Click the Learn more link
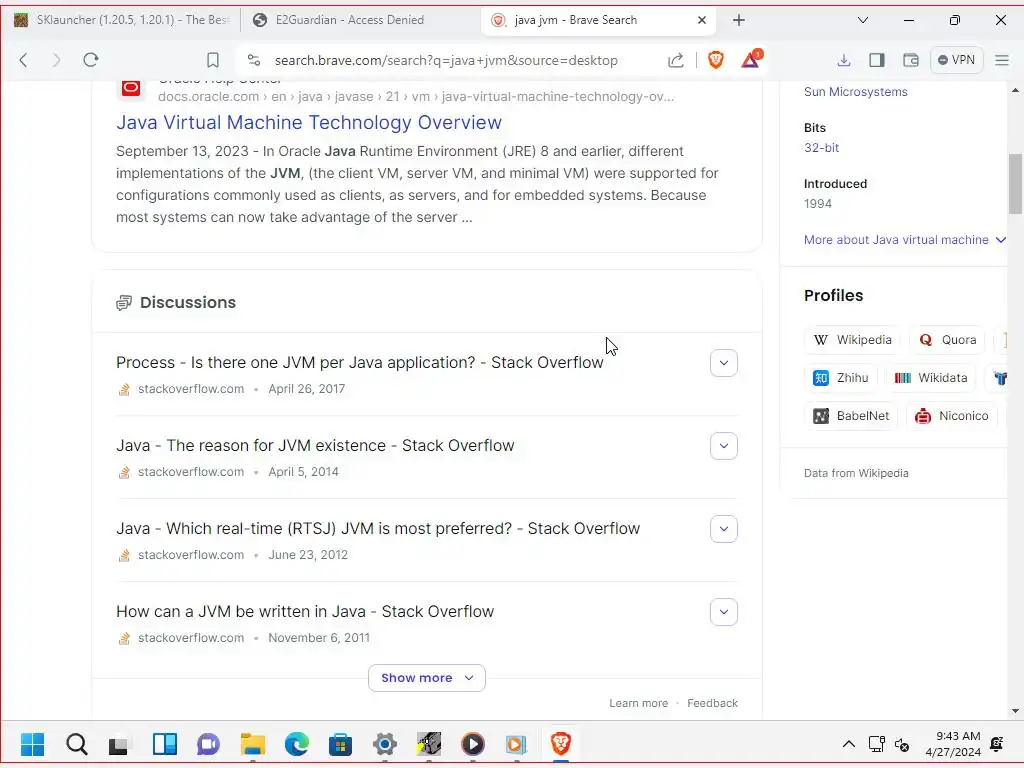This screenshot has height=768, width=1024. point(639,703)
